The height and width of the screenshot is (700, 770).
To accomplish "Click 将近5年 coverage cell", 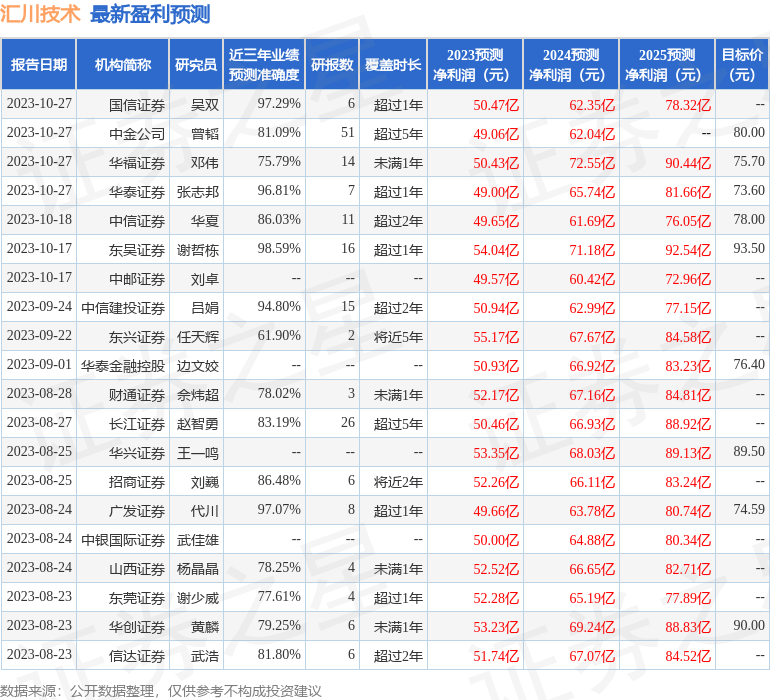I will tap(398, 336).
